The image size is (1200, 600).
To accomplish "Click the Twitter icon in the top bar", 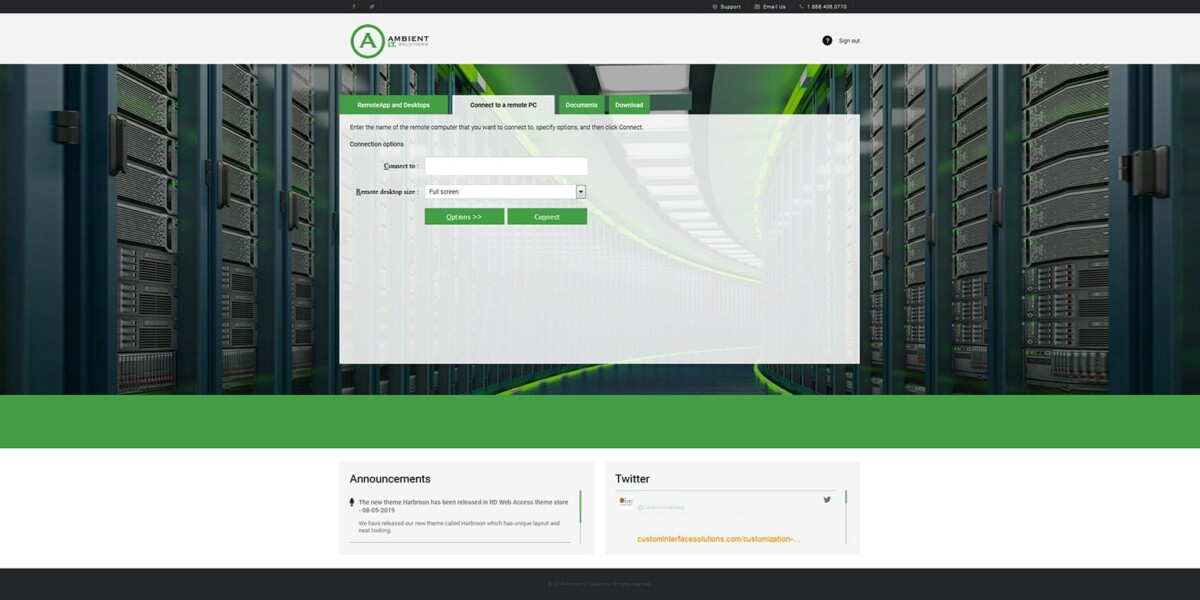I will pos(371,7).
